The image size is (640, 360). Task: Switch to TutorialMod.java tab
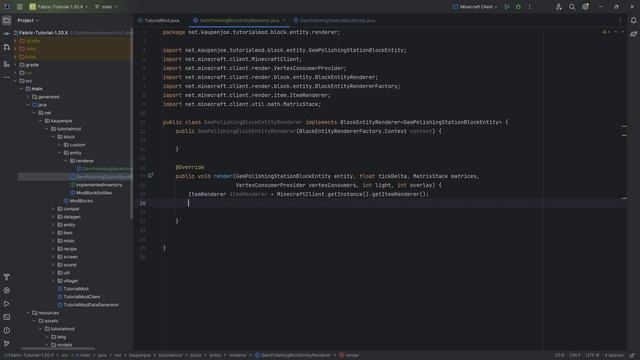pyautogui.click(x=159, y=20)
